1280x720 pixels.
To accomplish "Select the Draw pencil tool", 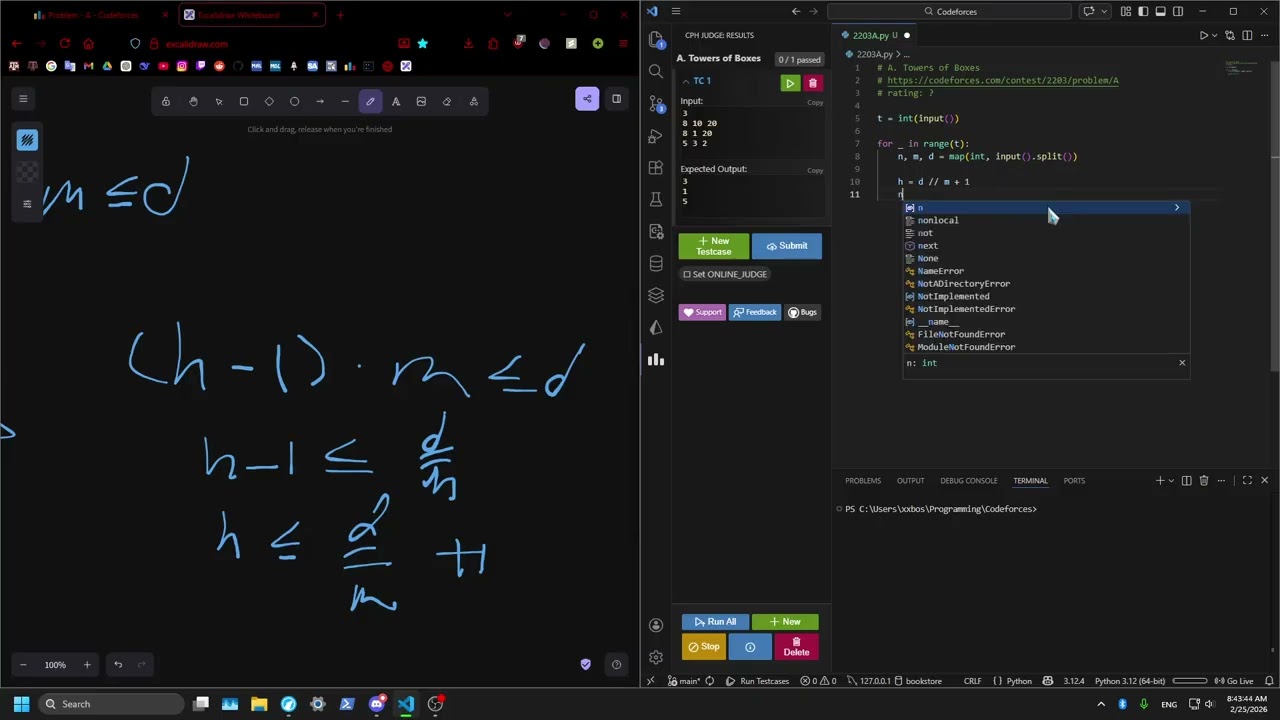I will coord(370,101).
